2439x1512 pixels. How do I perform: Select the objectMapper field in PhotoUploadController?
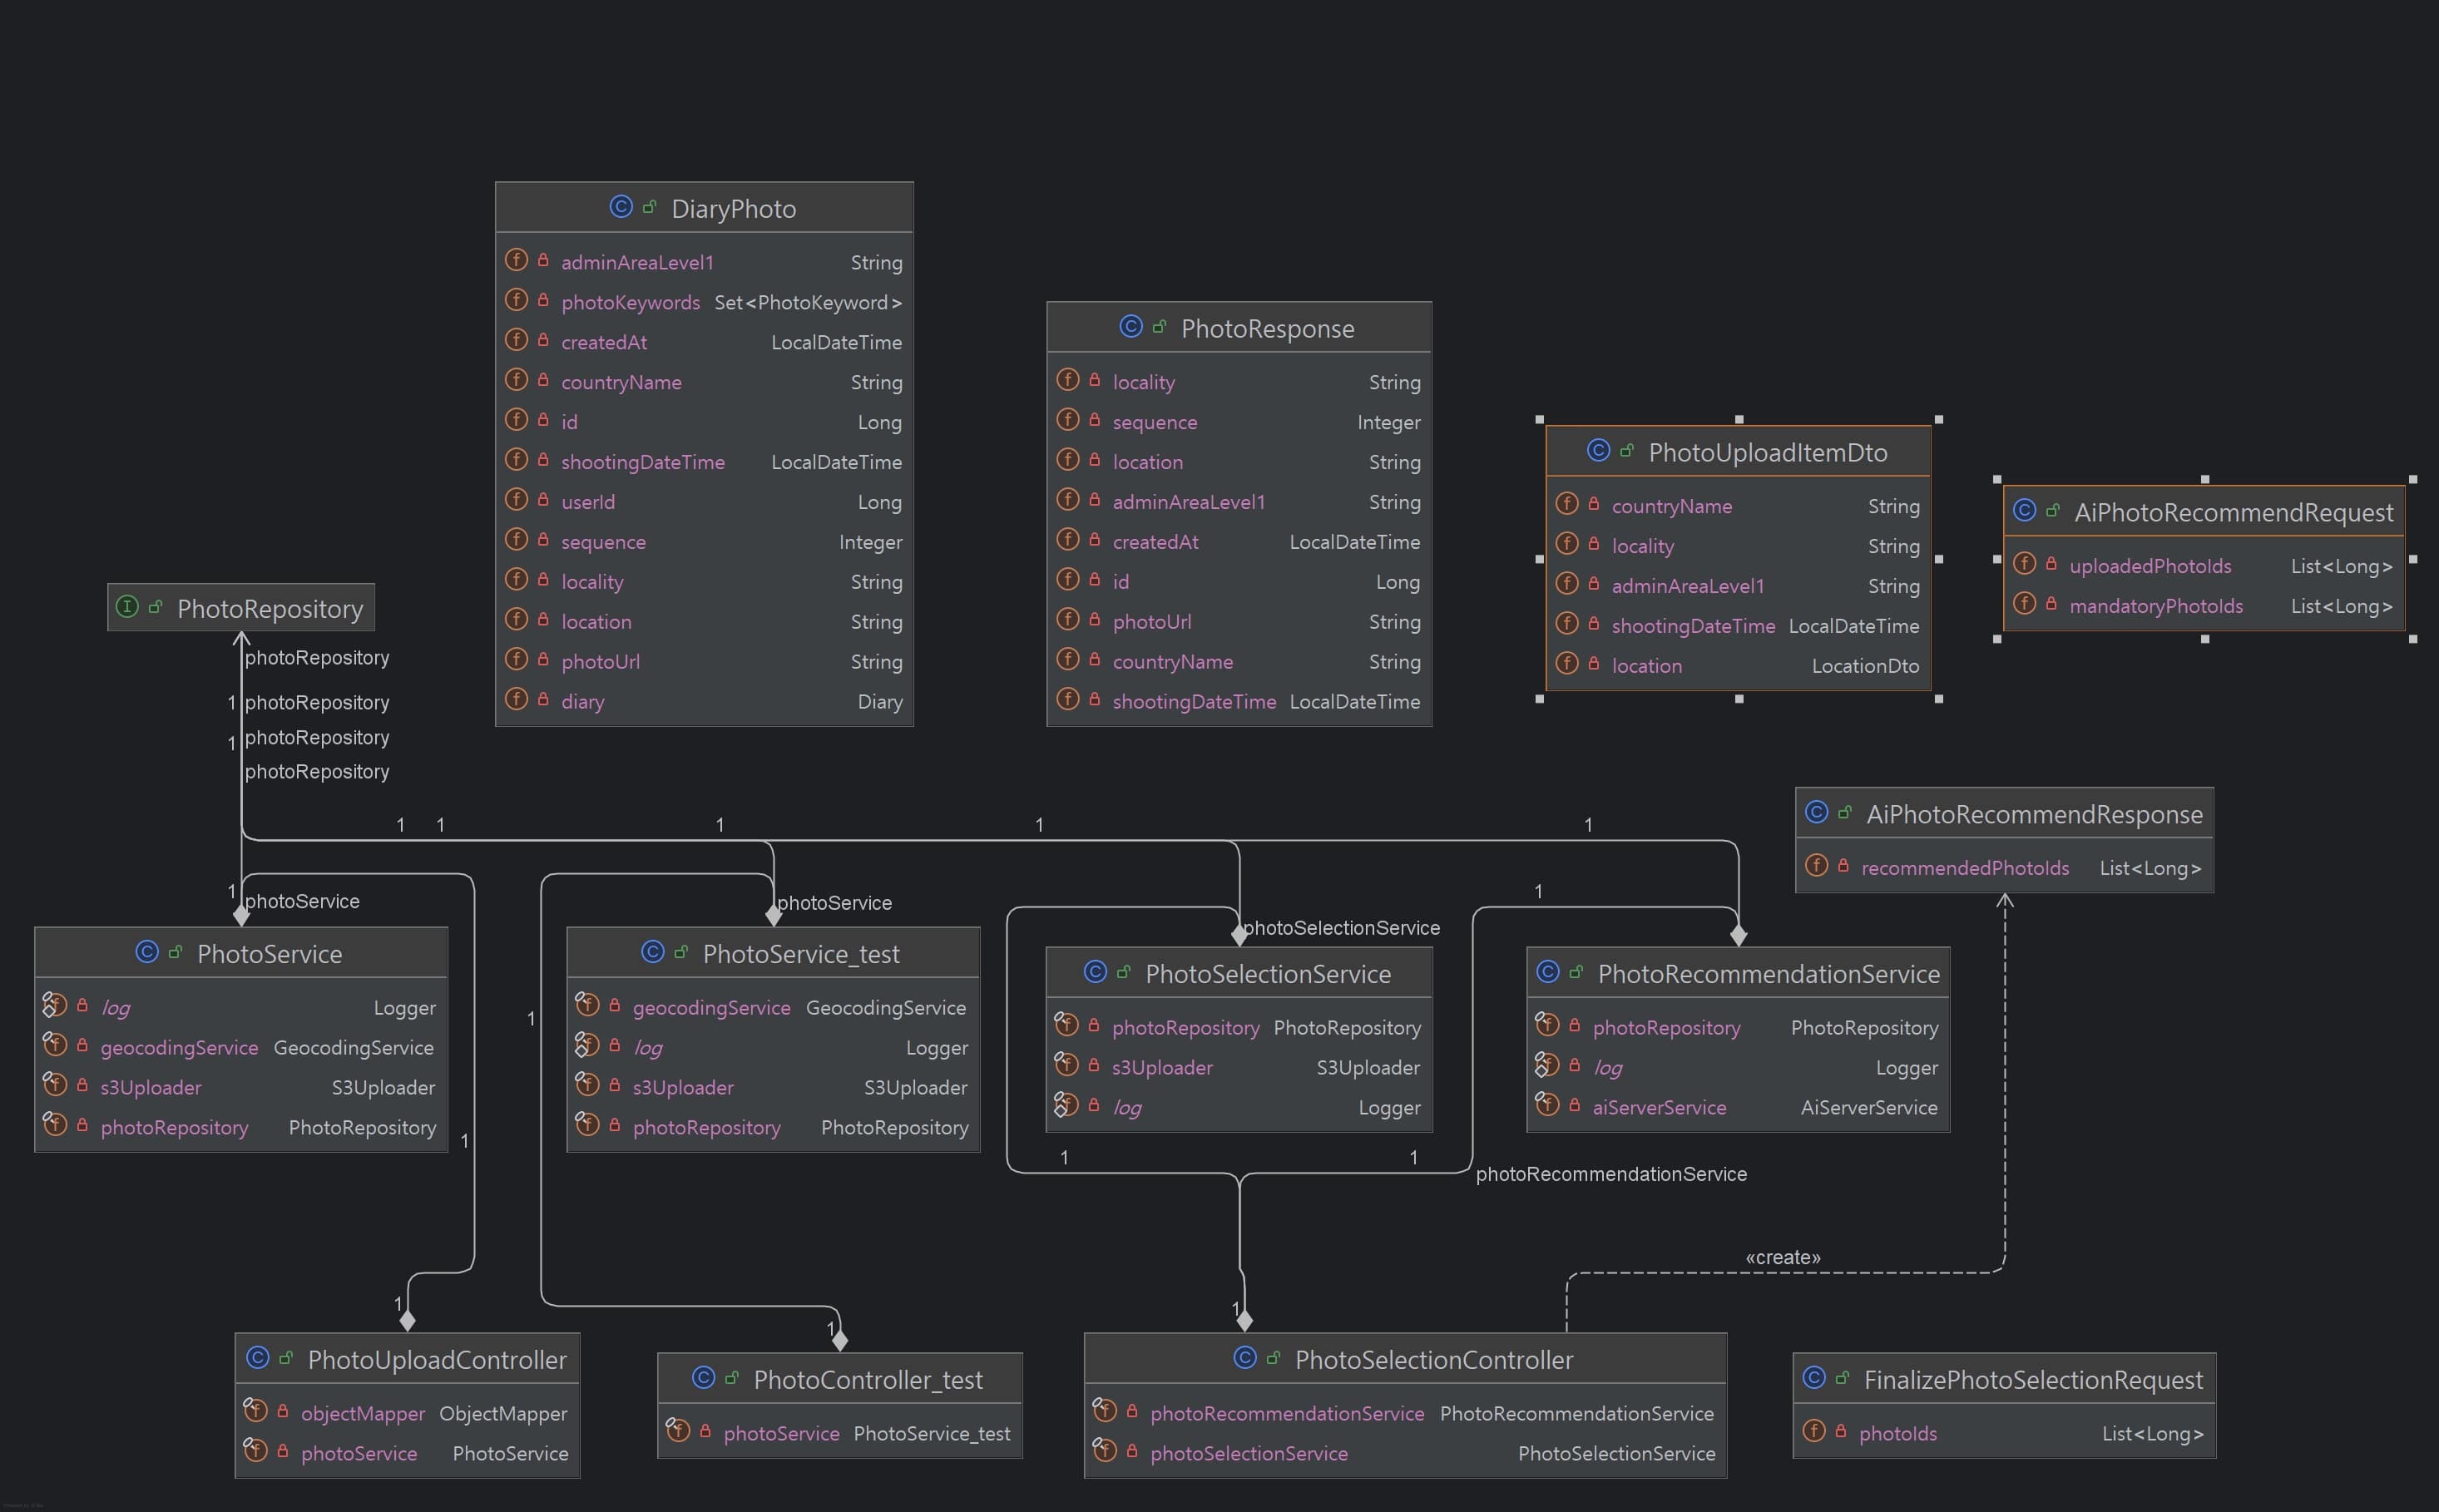click(362, 1413)
